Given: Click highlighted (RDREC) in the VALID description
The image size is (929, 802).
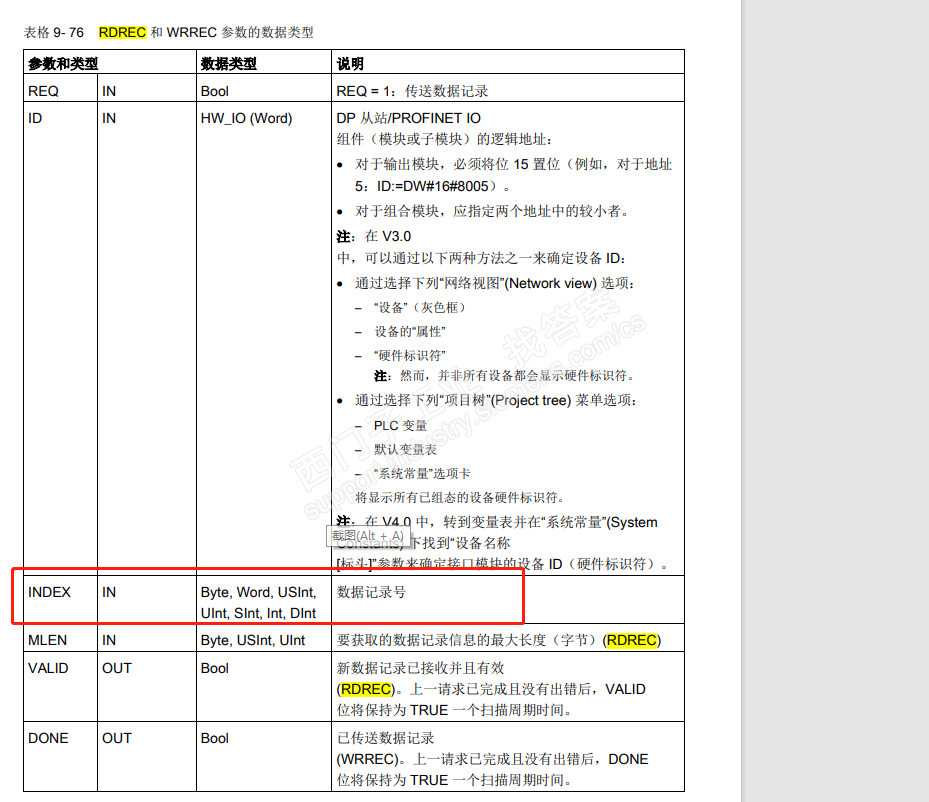Looking at the screenshot, I should pos(366,689).
